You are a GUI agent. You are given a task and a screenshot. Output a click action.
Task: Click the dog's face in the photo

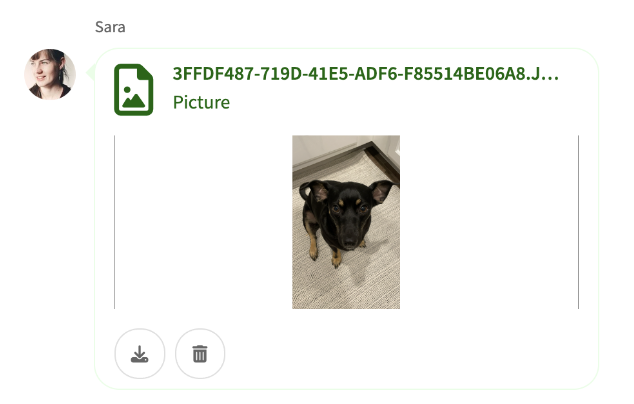click(347, 218)
